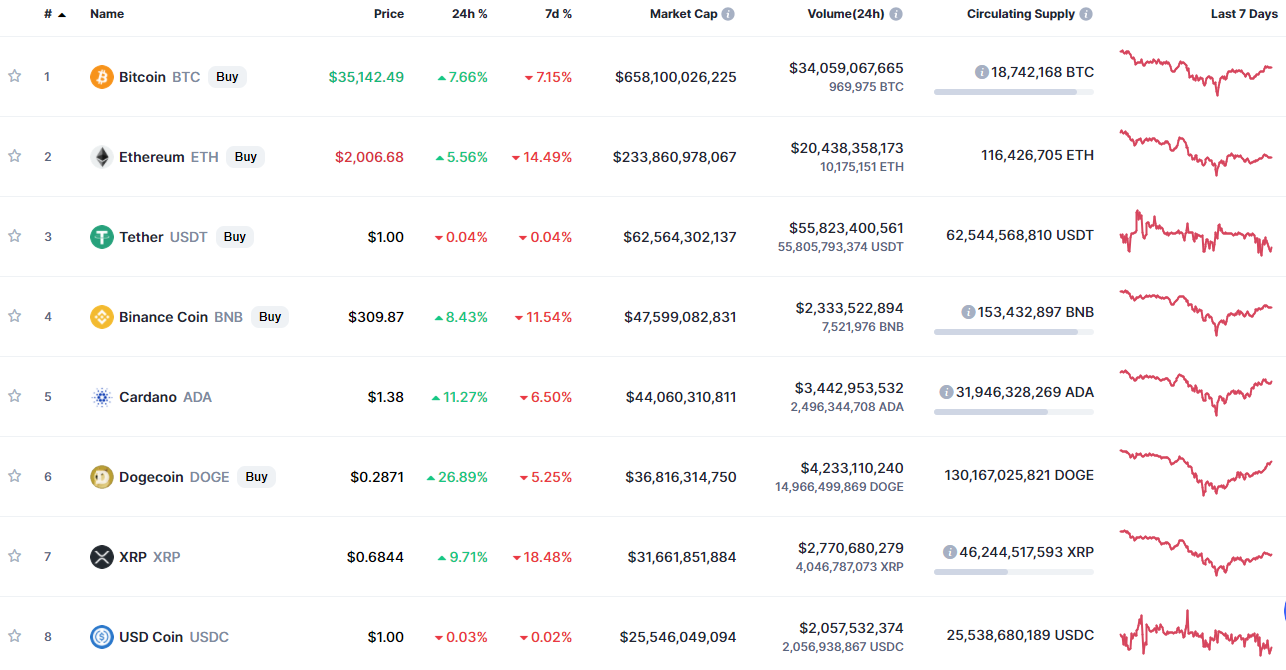Click the Dogecoin logo icon
The height and width of the screenshot is (670, 1286).
102,477
